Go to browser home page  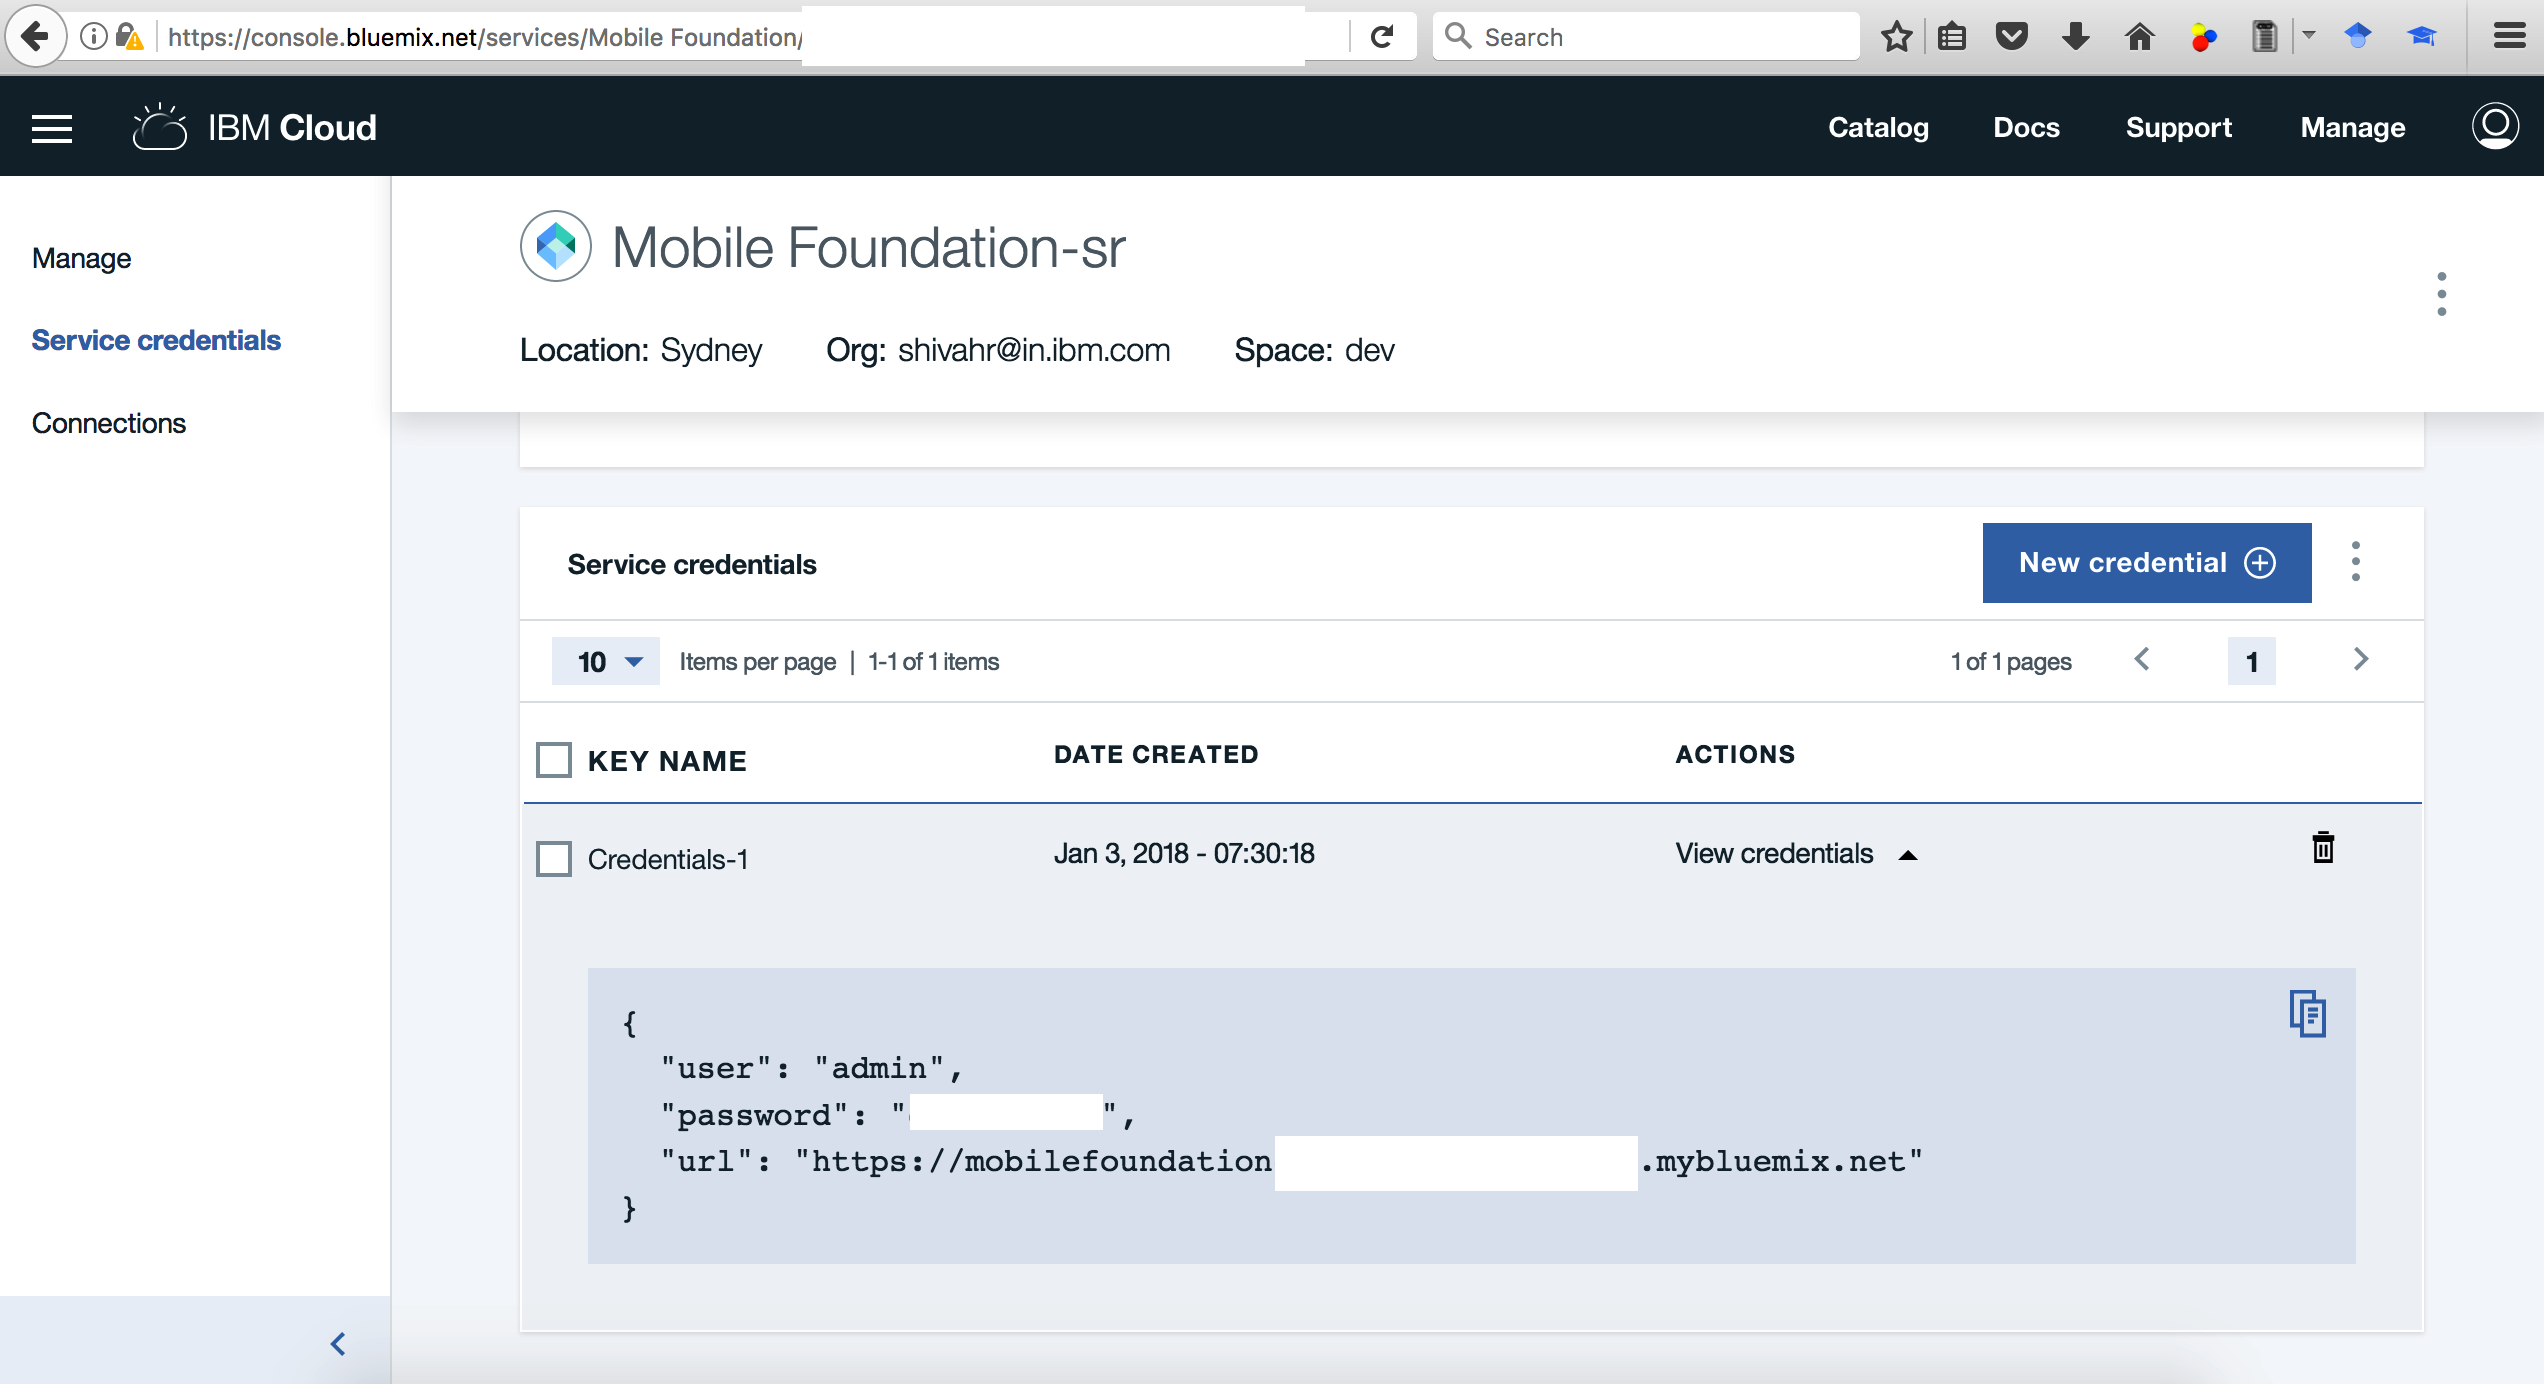(x=2139, y=37)
